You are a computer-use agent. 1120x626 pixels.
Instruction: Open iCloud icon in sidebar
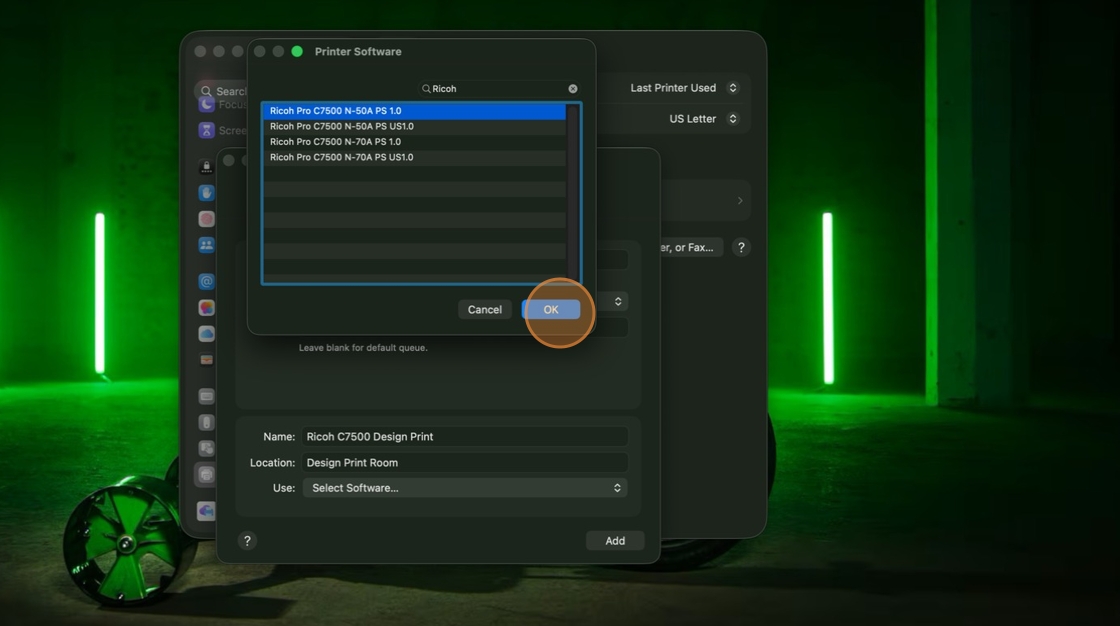coord(206,334)
